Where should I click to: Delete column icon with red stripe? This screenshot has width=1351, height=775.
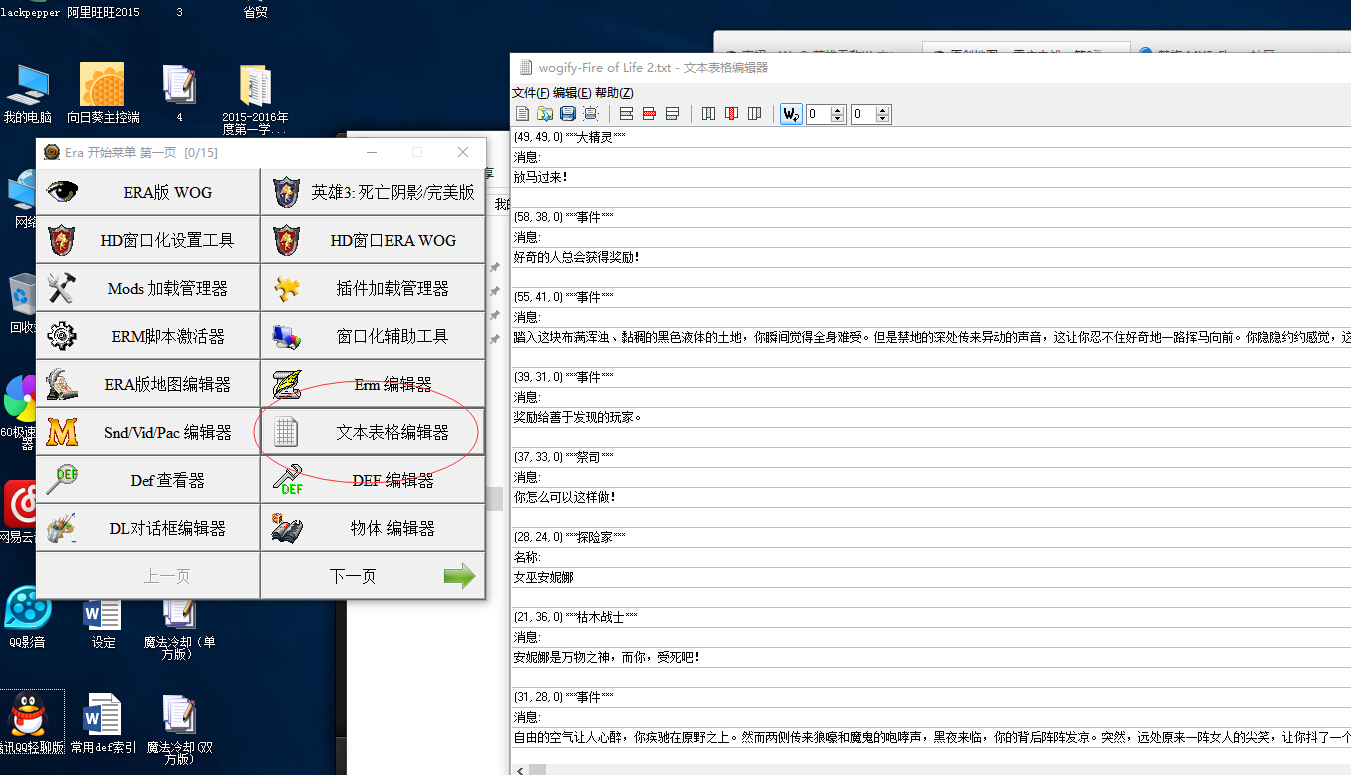point(732,114)
